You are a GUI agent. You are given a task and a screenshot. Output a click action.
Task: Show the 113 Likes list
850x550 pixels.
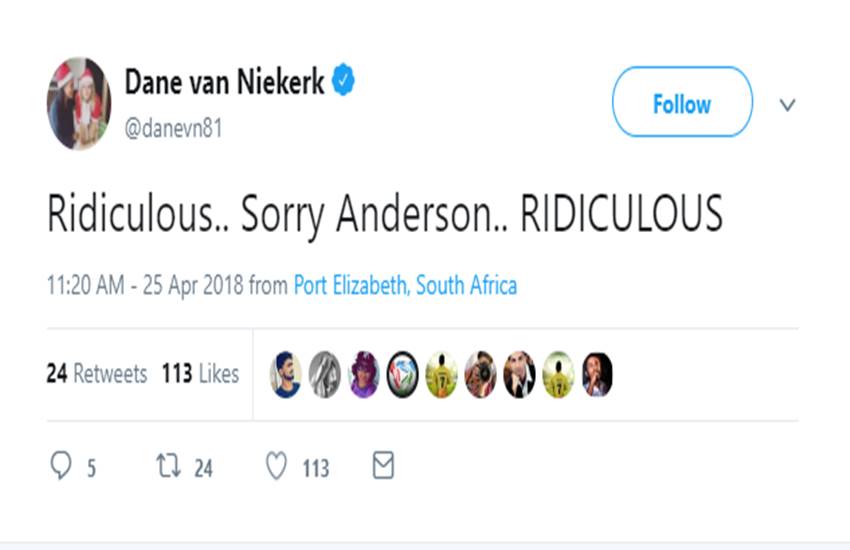pyautogui.click(x=200, y=374)
